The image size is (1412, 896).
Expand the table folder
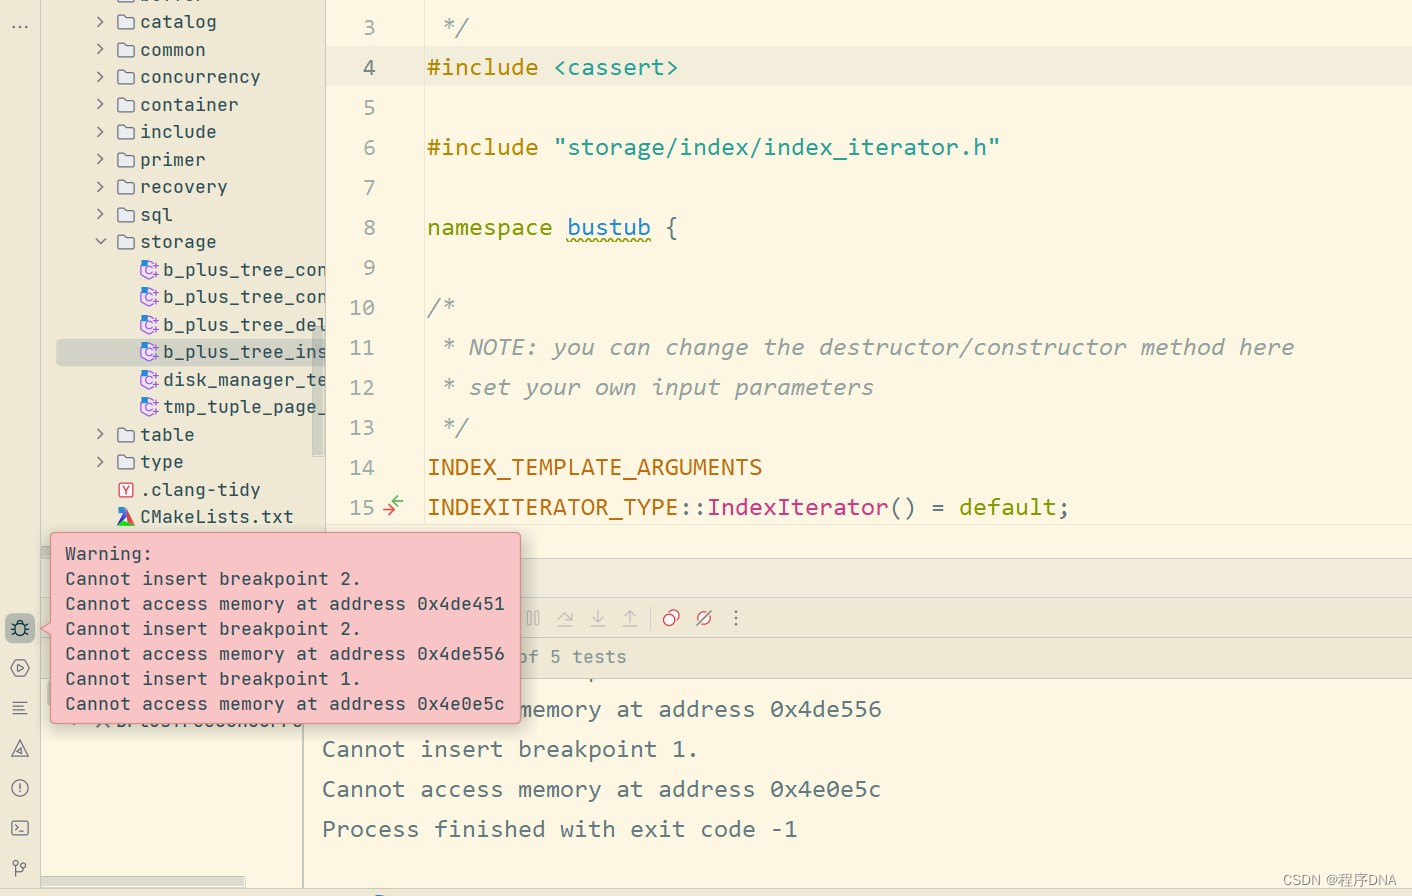100,434
